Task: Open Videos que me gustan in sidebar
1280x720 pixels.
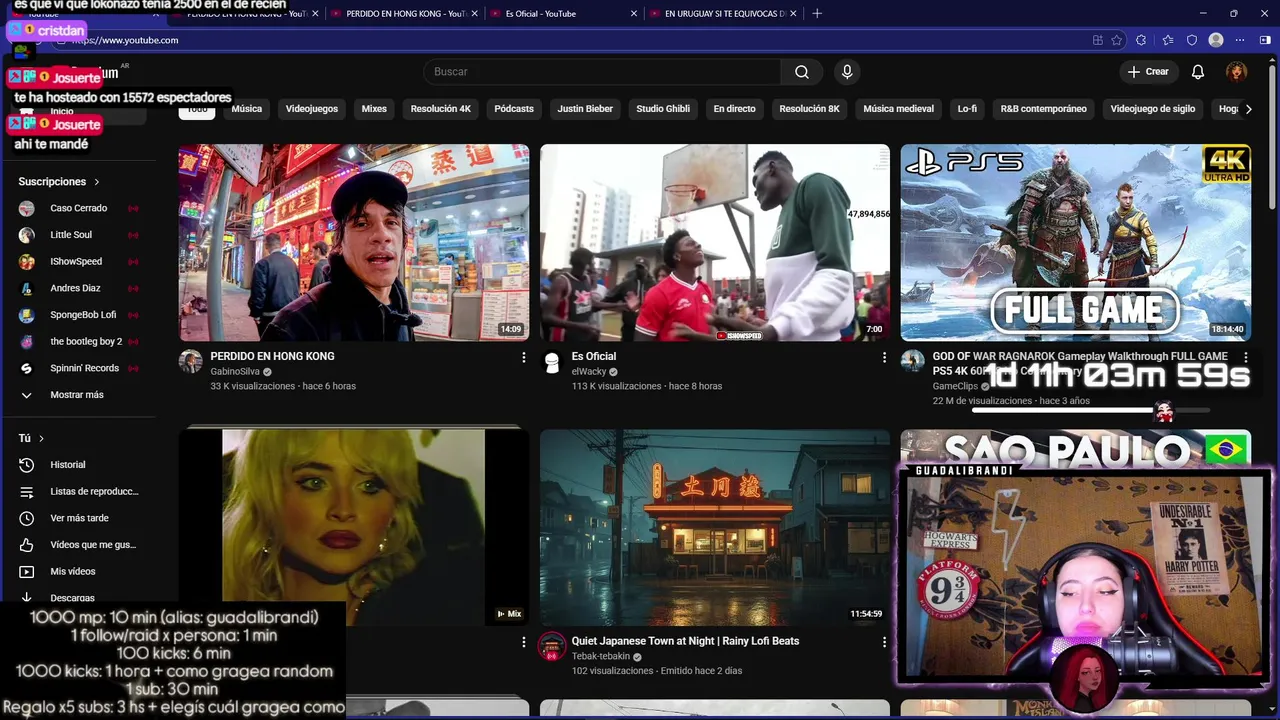Action: click(80, 545)
